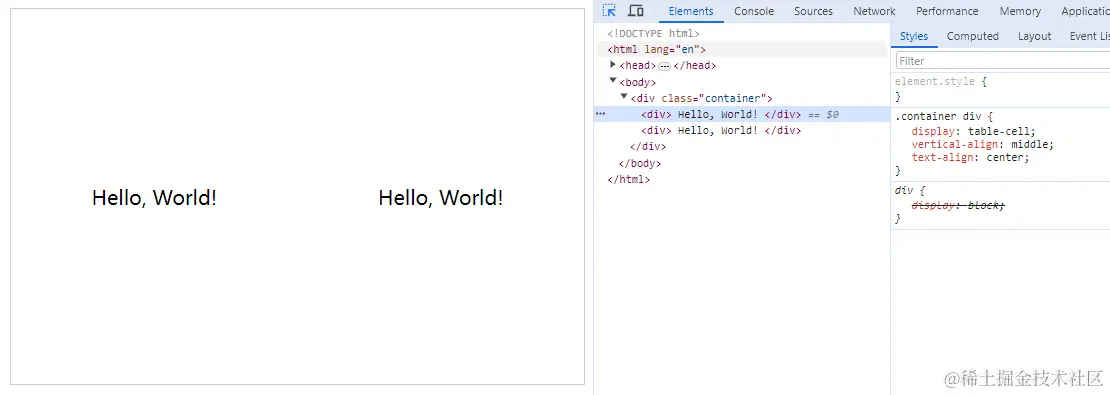Open the Elements tab

[691, 11]
